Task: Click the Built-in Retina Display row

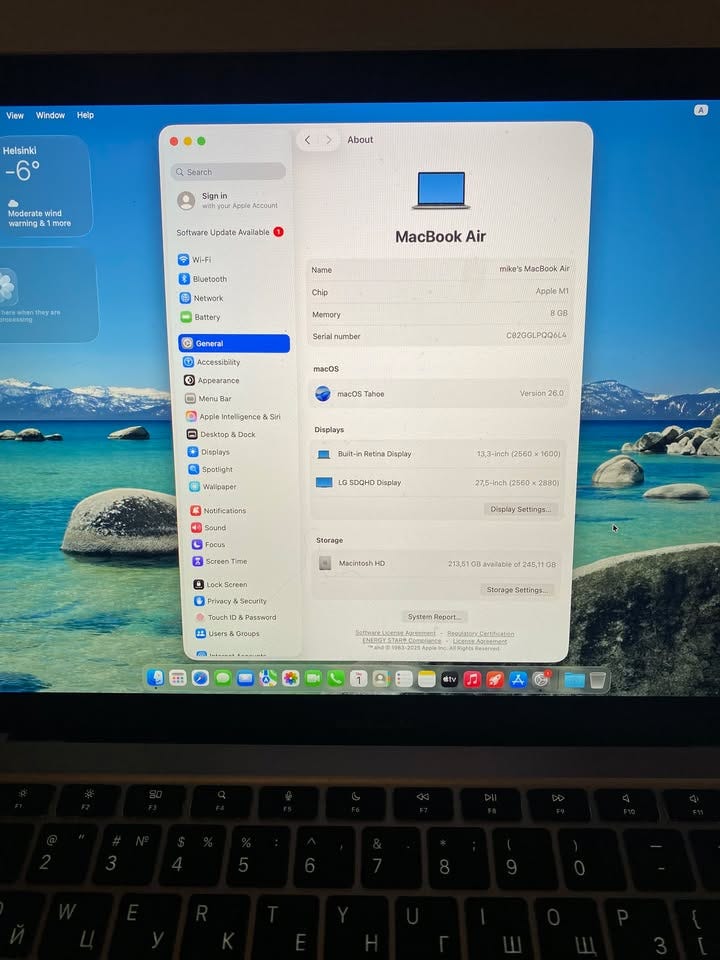Action: [437, 454]
